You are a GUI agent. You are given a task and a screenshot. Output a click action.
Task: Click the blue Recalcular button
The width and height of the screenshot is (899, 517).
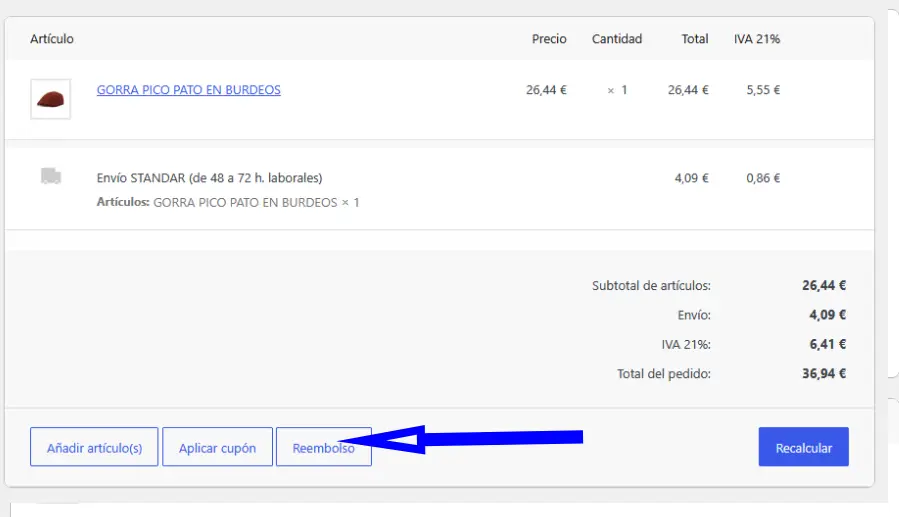pos(804,447)
